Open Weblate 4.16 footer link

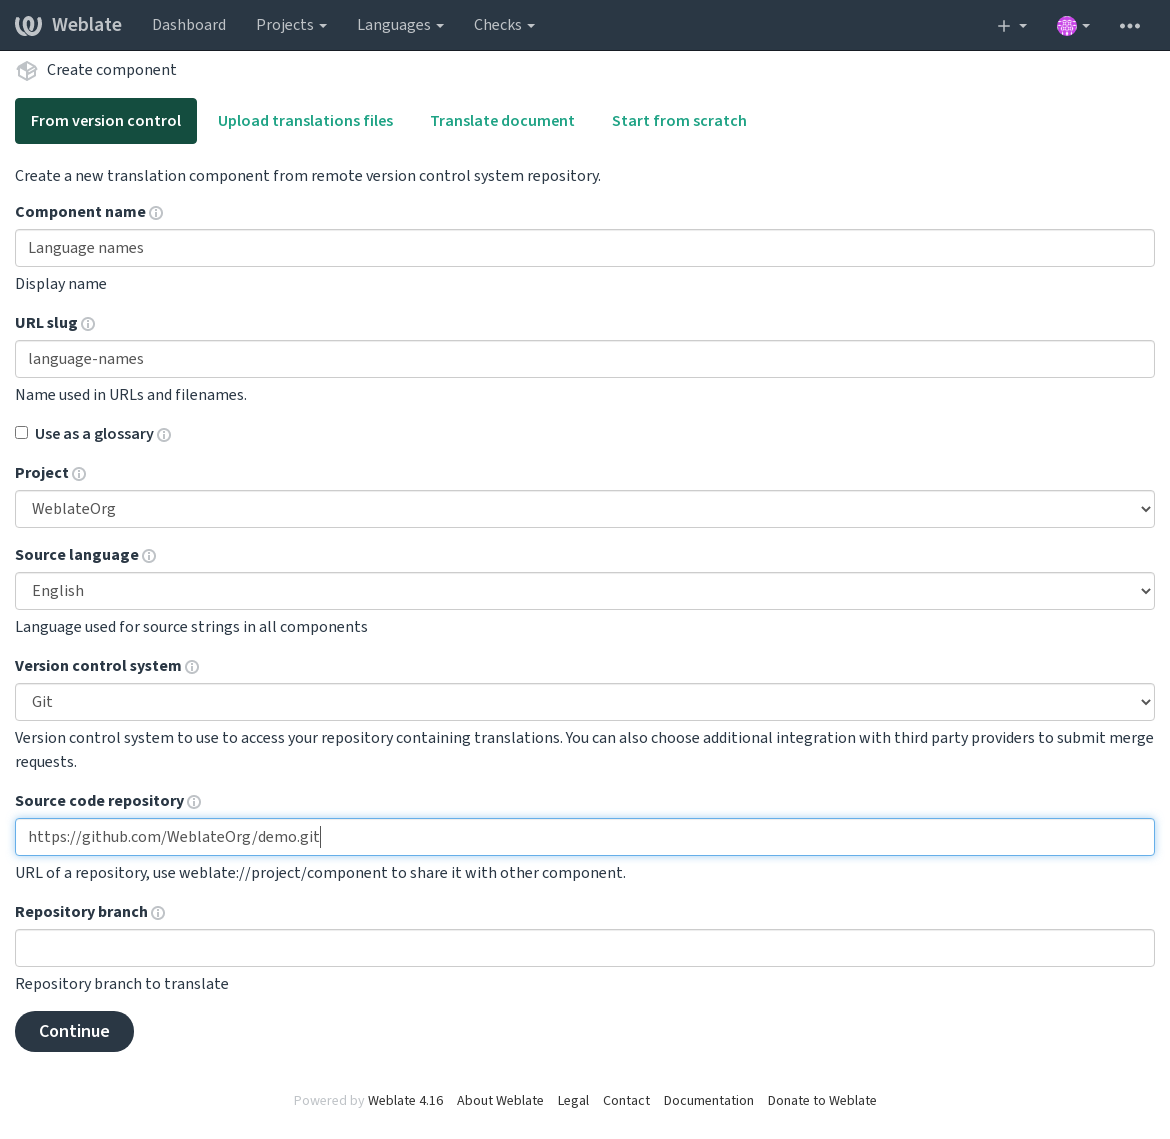click(x=405, y=1100)
